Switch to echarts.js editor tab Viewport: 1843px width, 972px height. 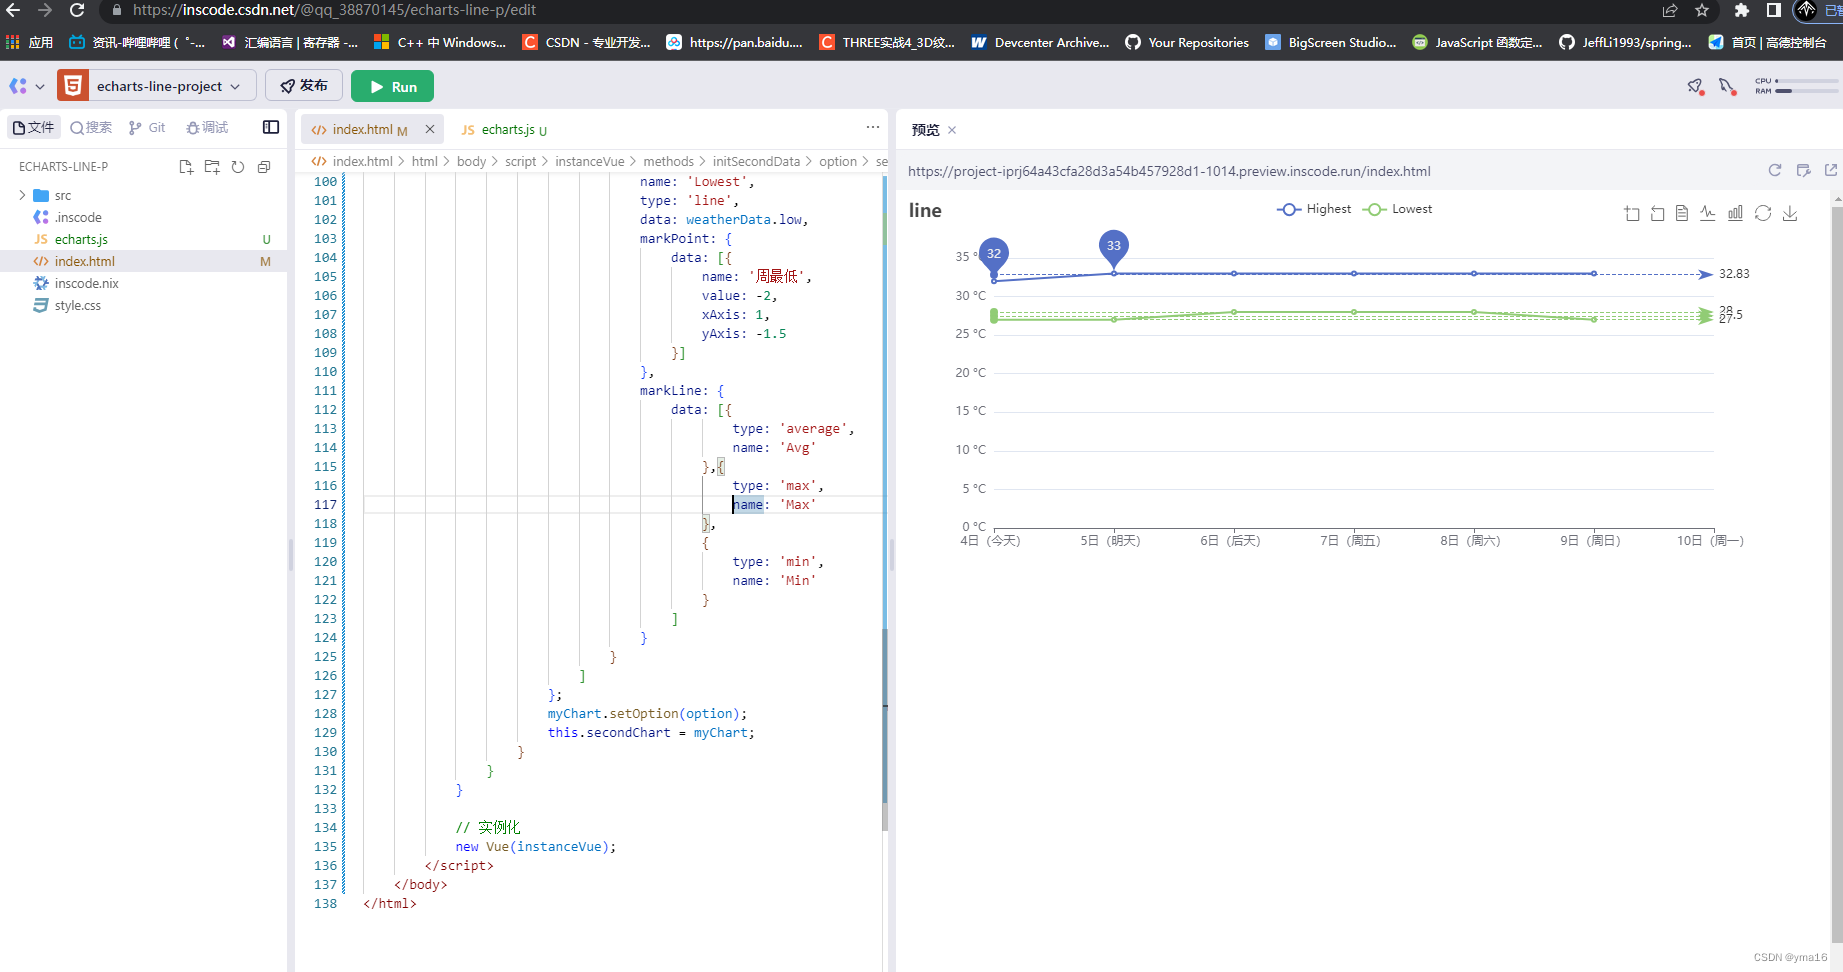504,129
